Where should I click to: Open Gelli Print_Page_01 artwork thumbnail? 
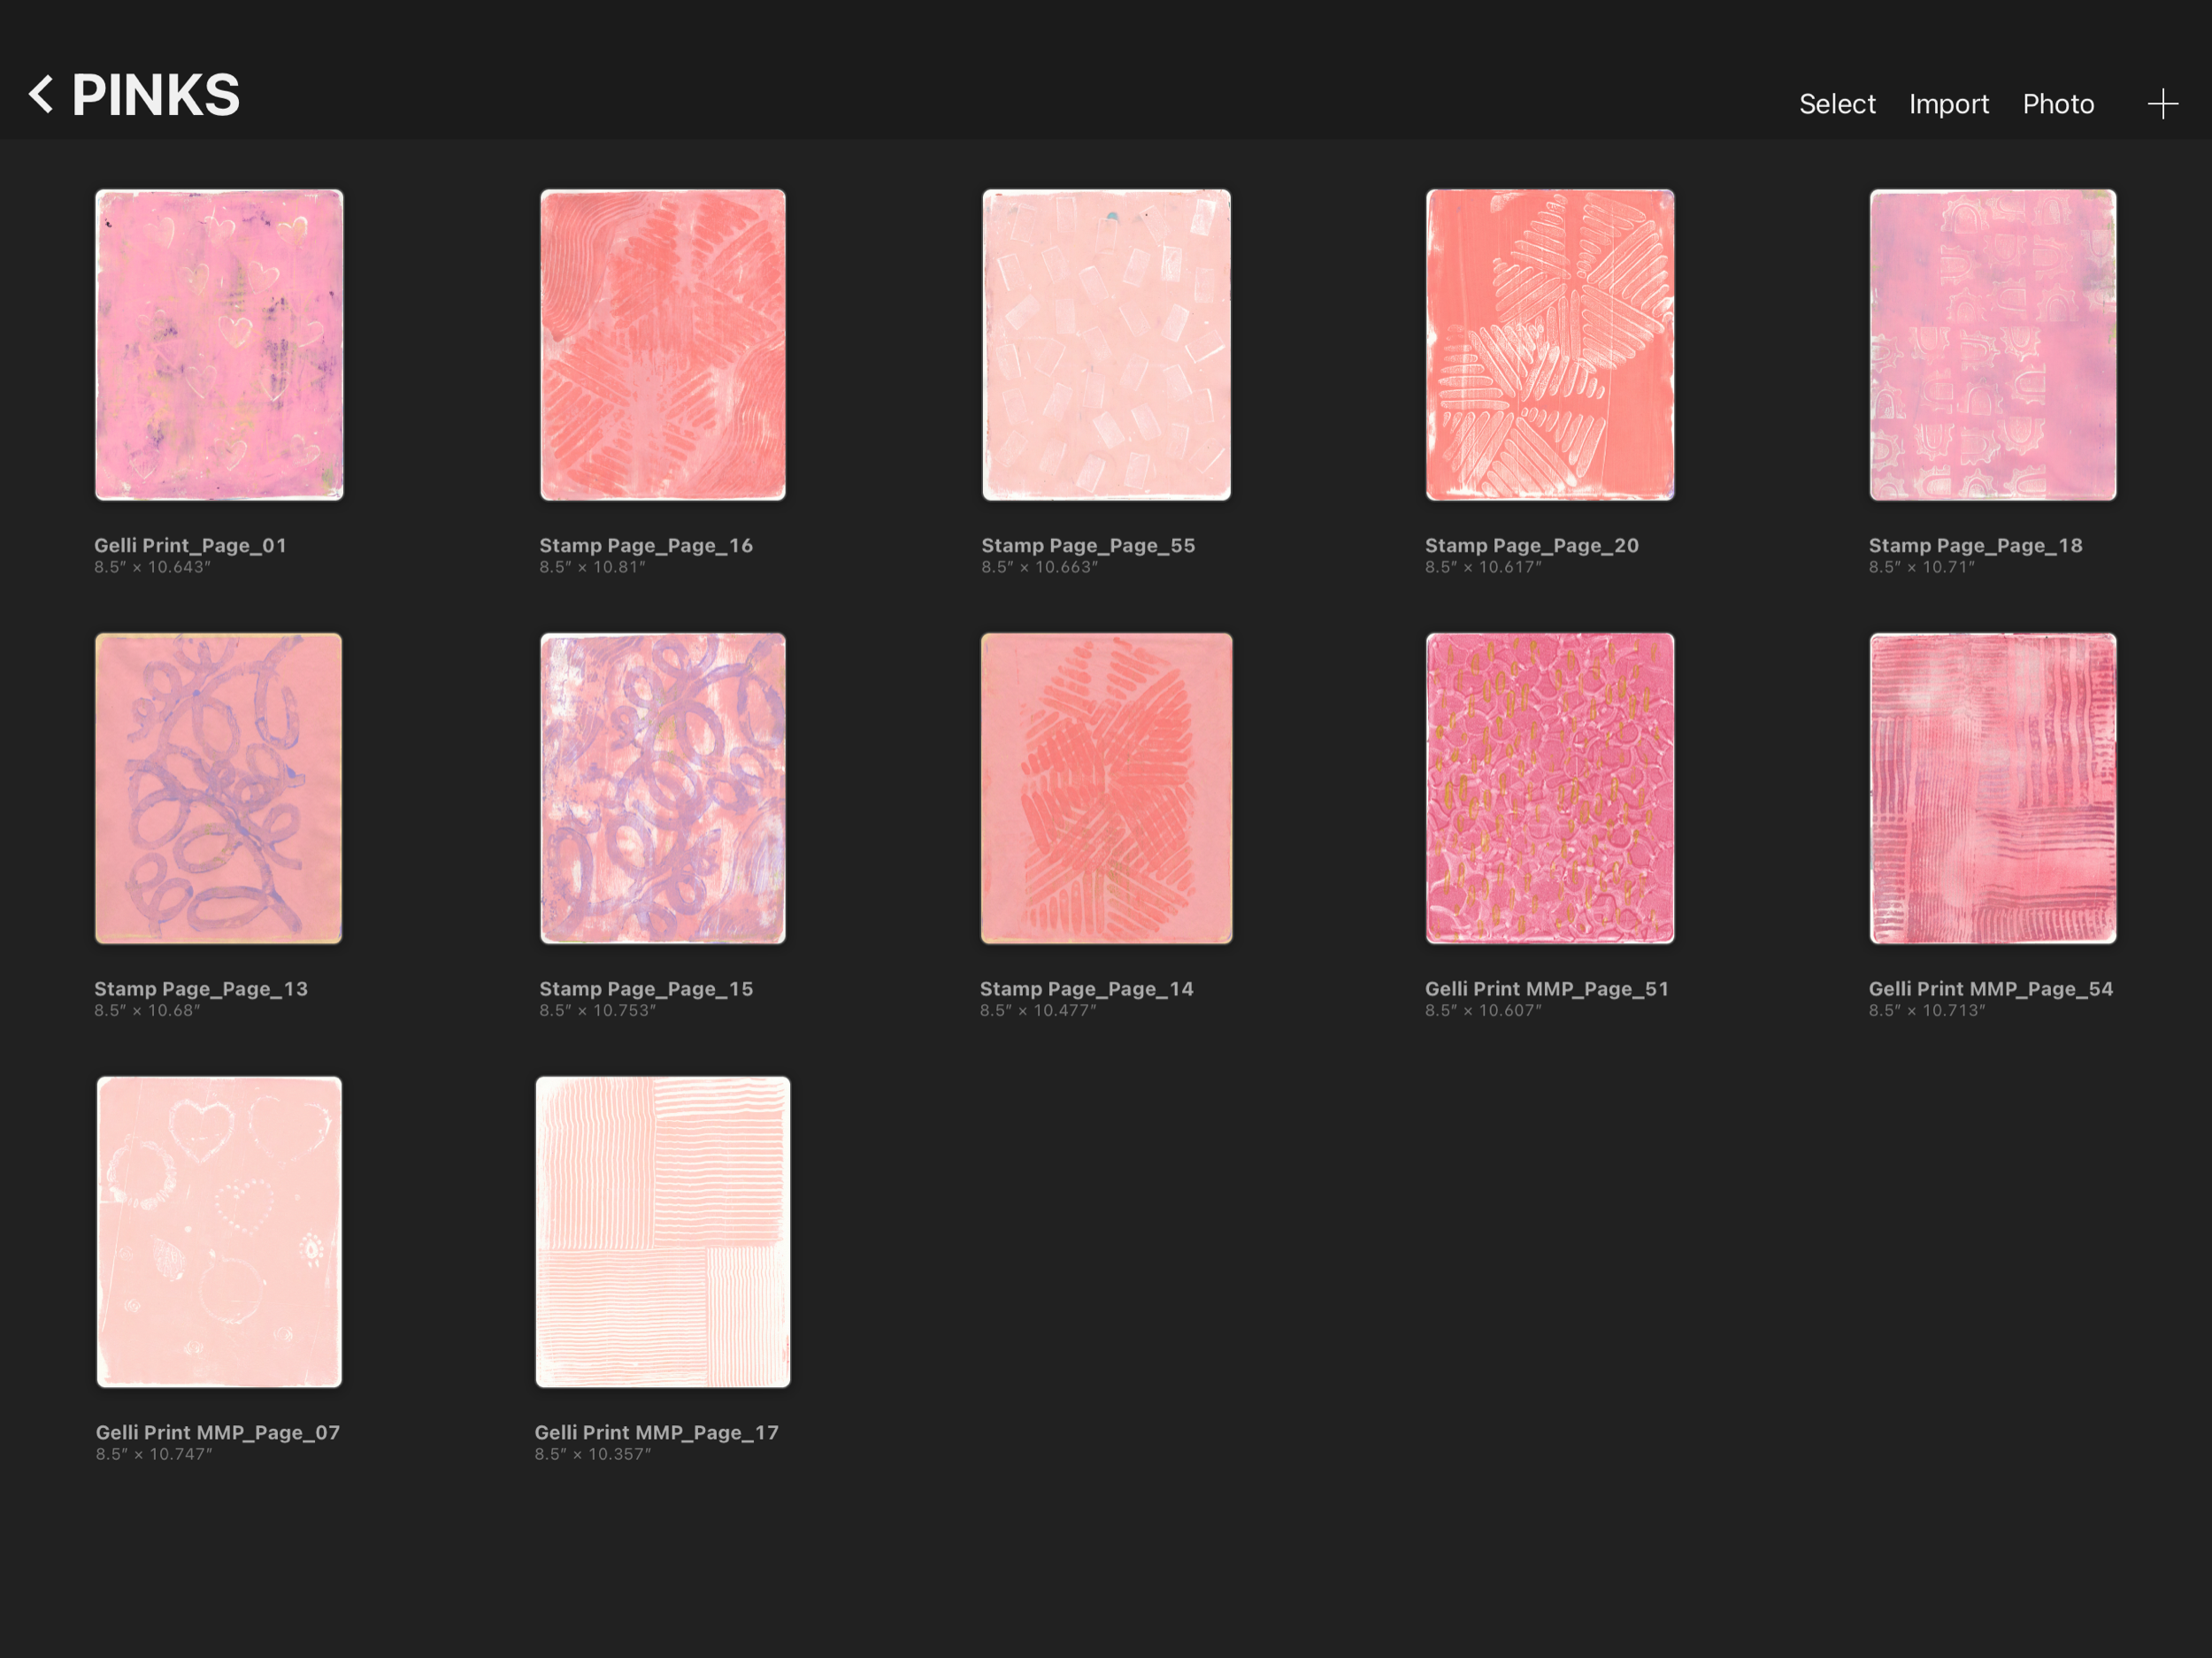[219, 345]
